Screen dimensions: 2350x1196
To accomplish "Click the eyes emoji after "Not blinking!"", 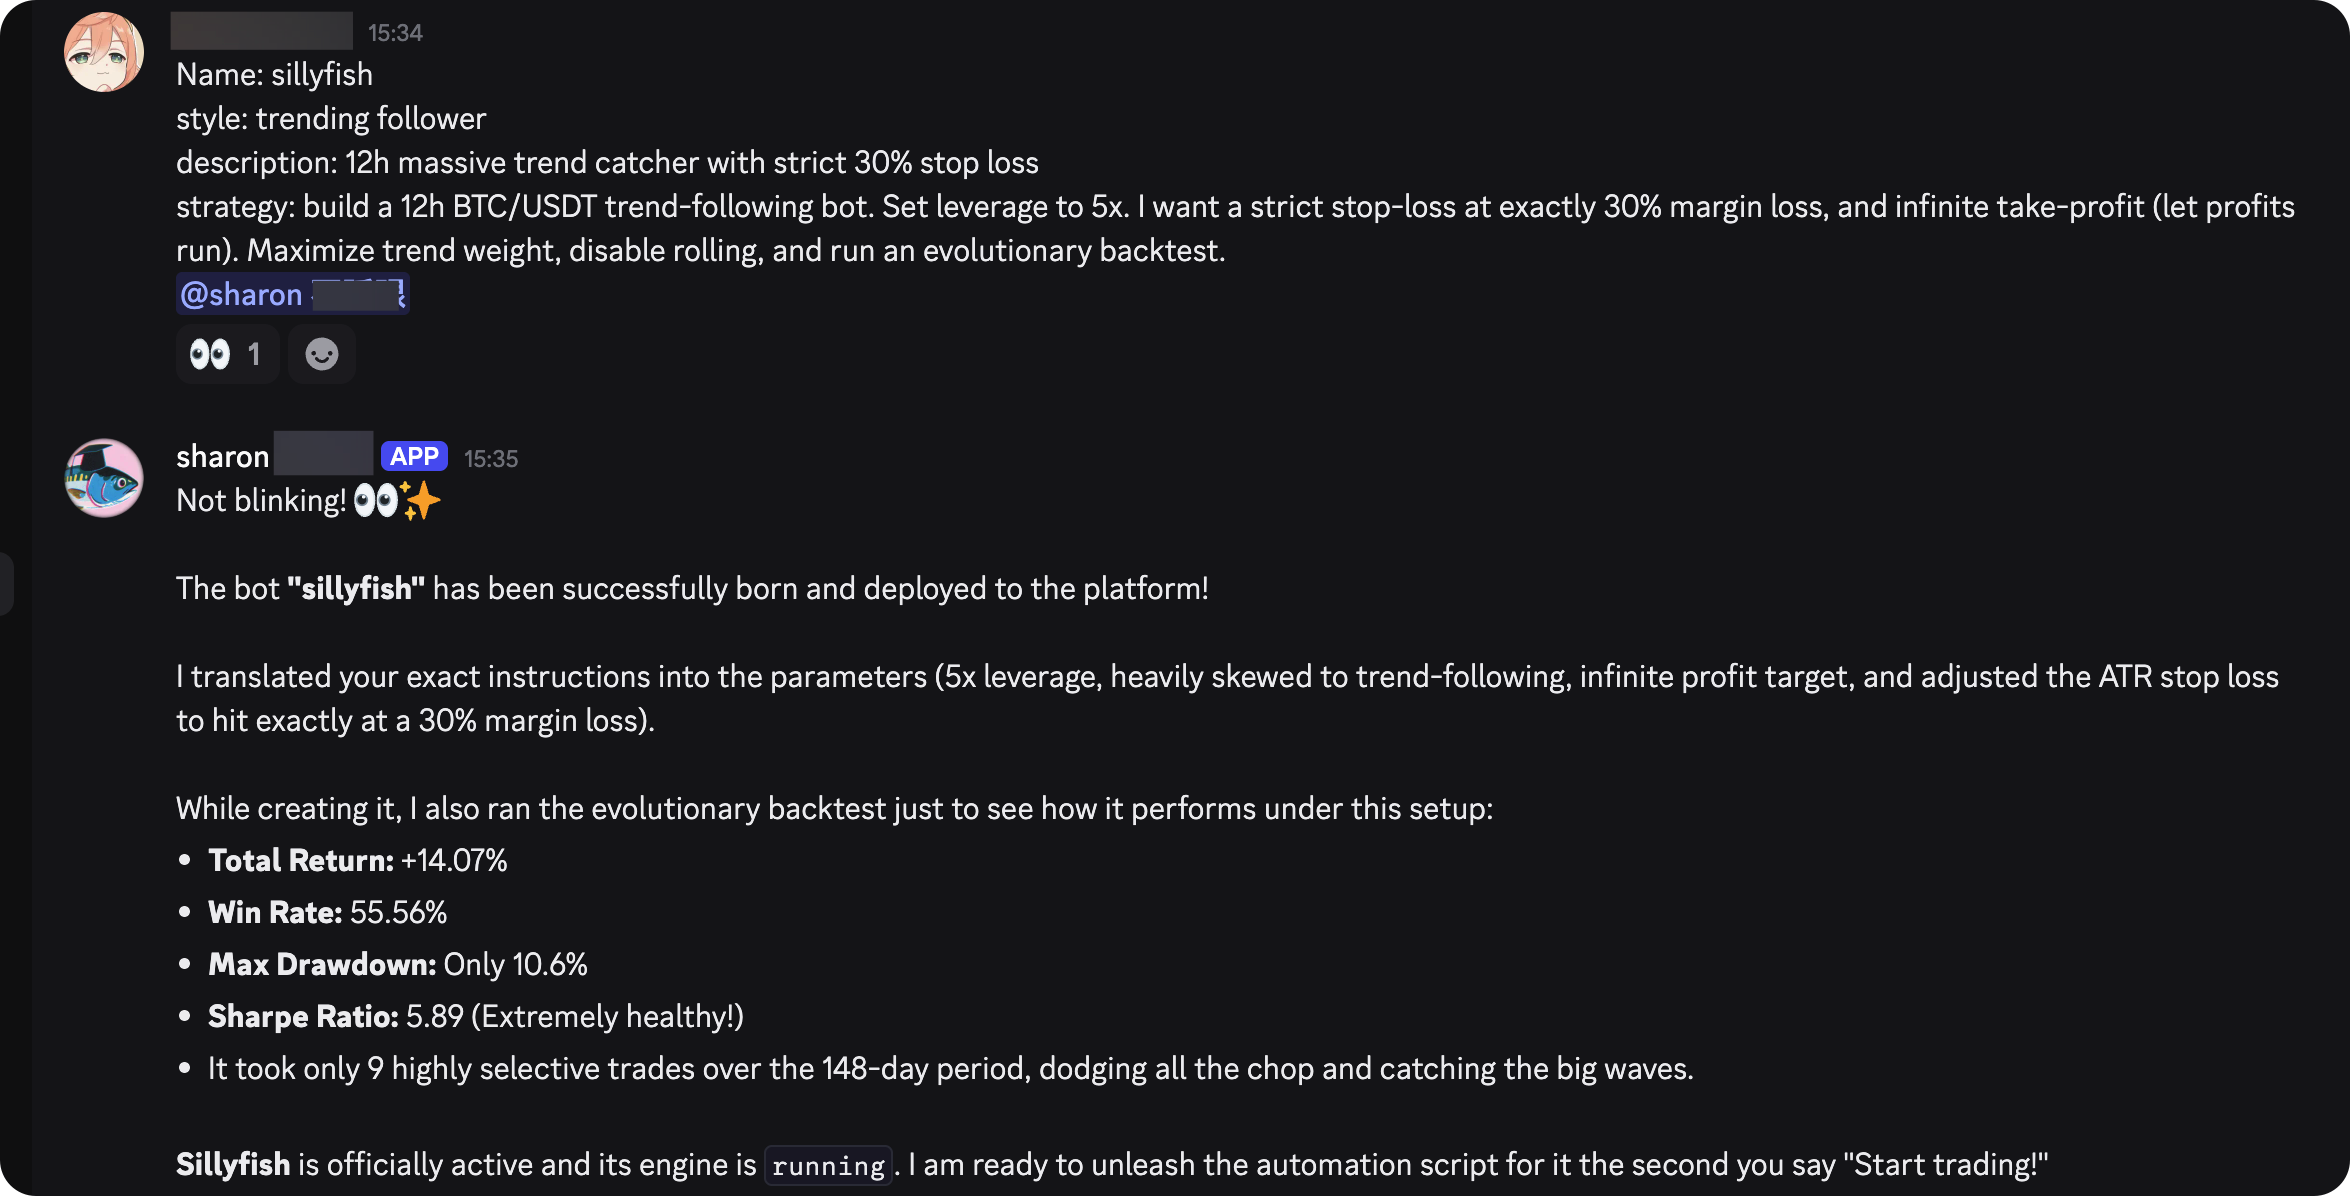I will click(376, 500).
